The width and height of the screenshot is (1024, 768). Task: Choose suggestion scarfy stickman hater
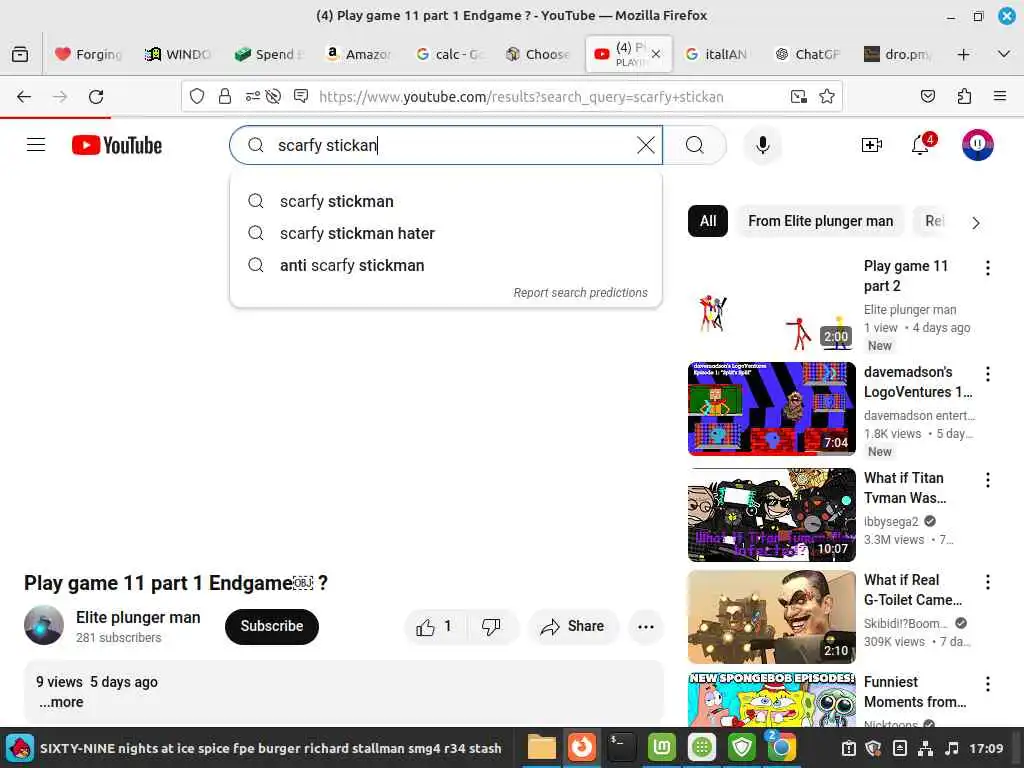click(x=446, y=233)
